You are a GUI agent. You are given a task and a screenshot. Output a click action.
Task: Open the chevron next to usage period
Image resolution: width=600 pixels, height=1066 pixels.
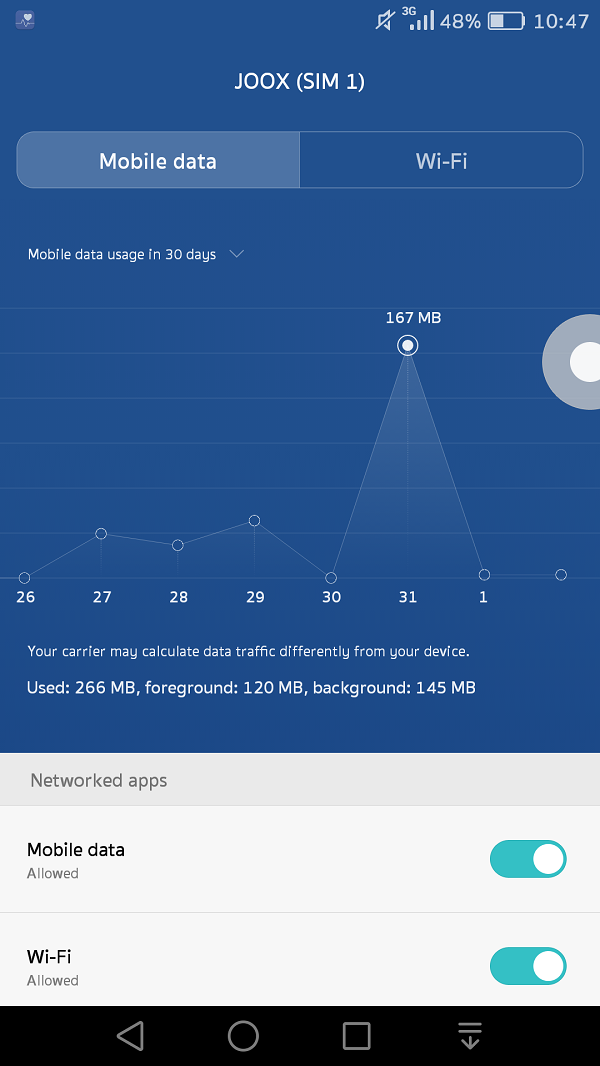coord(236,254)
